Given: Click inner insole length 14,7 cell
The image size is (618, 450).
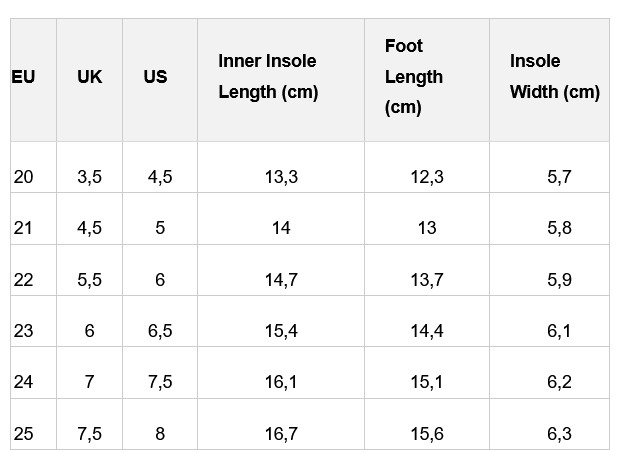Looking at the screenshot, I should pyautogui.click(x=281, y=280).
